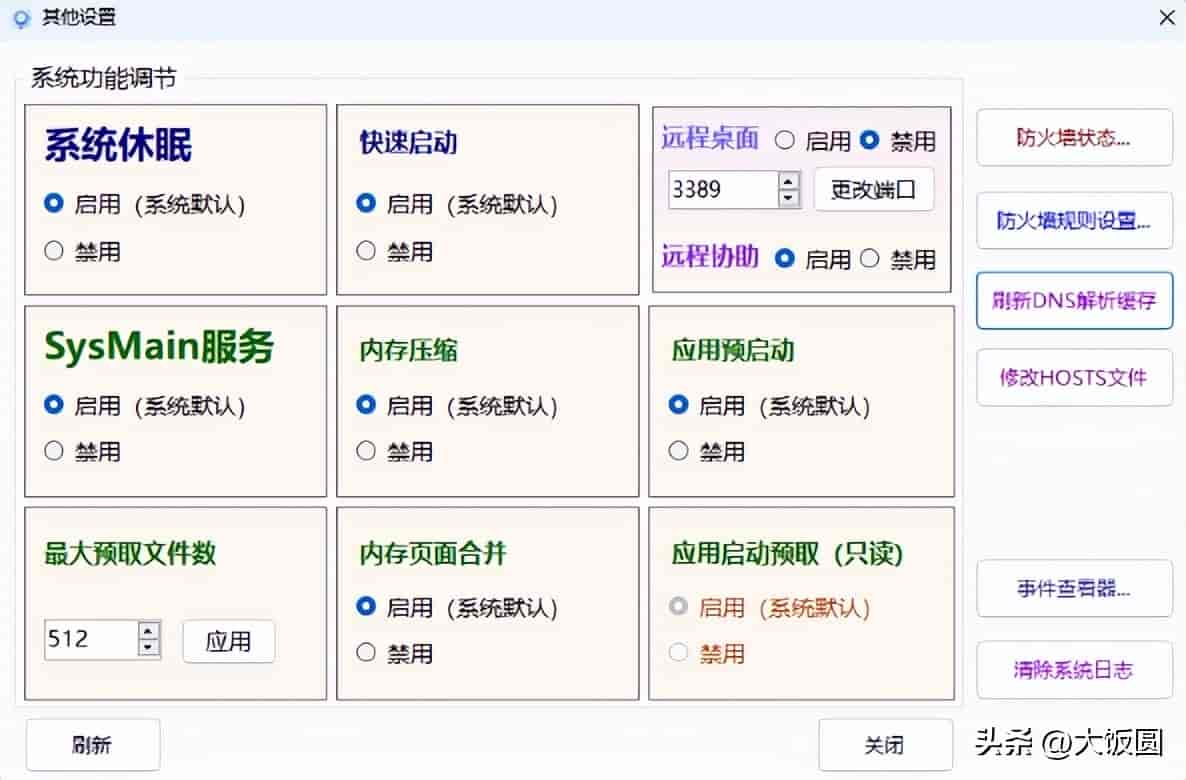Enable 远程桌面 radio option

tap(785, 140)
